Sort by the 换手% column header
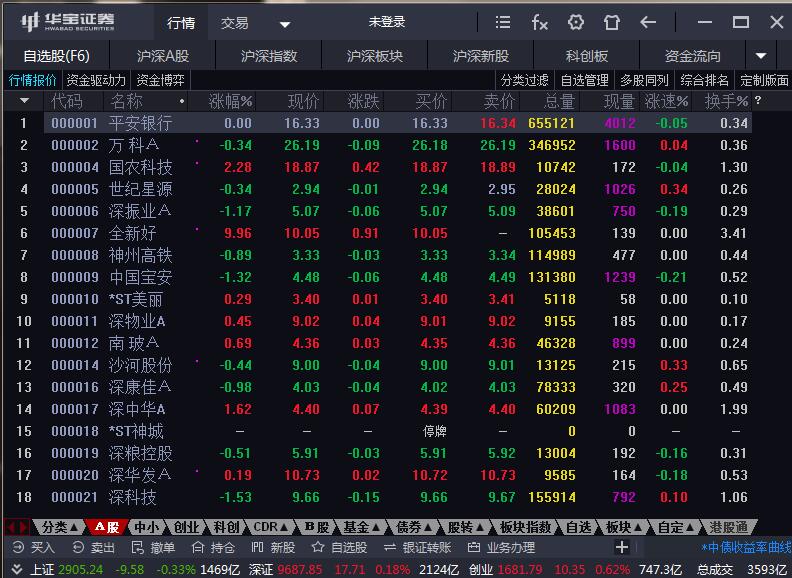792x578 pixels. 726,101
